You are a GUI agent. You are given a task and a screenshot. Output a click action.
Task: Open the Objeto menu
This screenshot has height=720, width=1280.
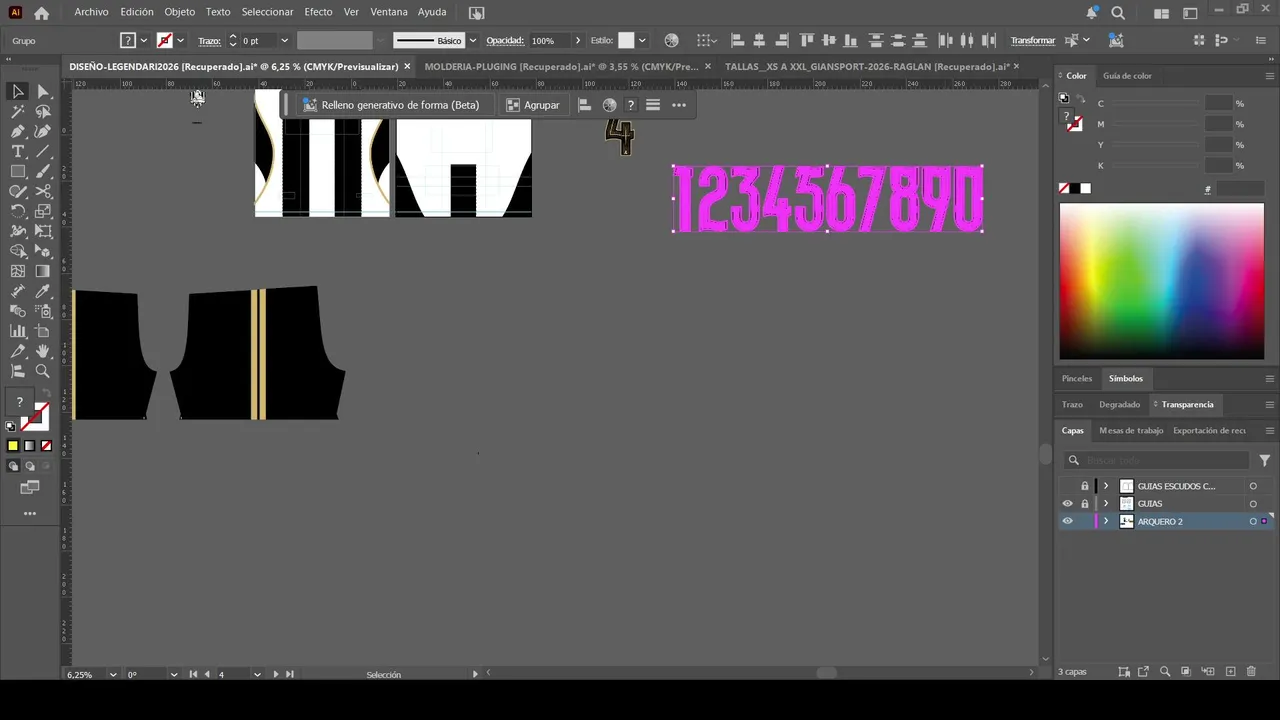179,12
